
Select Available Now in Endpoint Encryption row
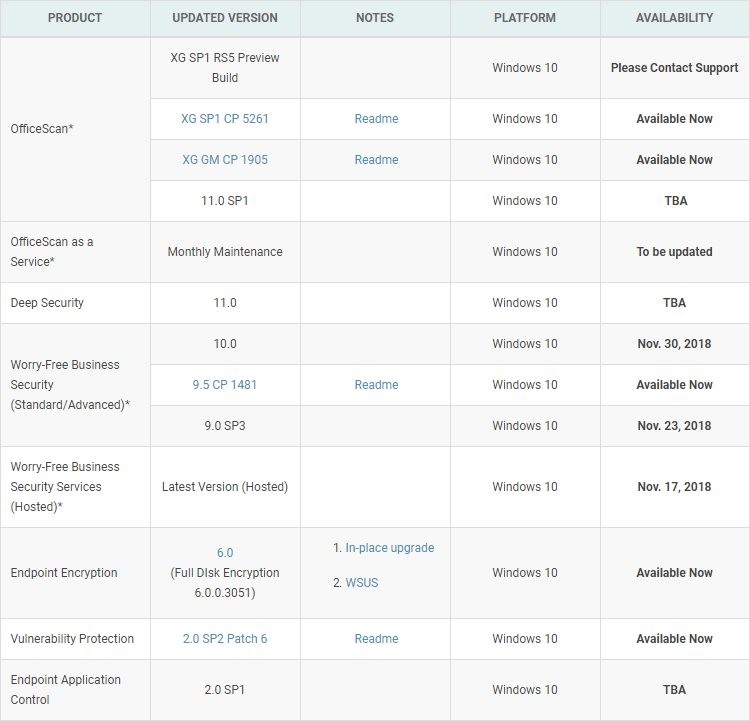(674, 573)
